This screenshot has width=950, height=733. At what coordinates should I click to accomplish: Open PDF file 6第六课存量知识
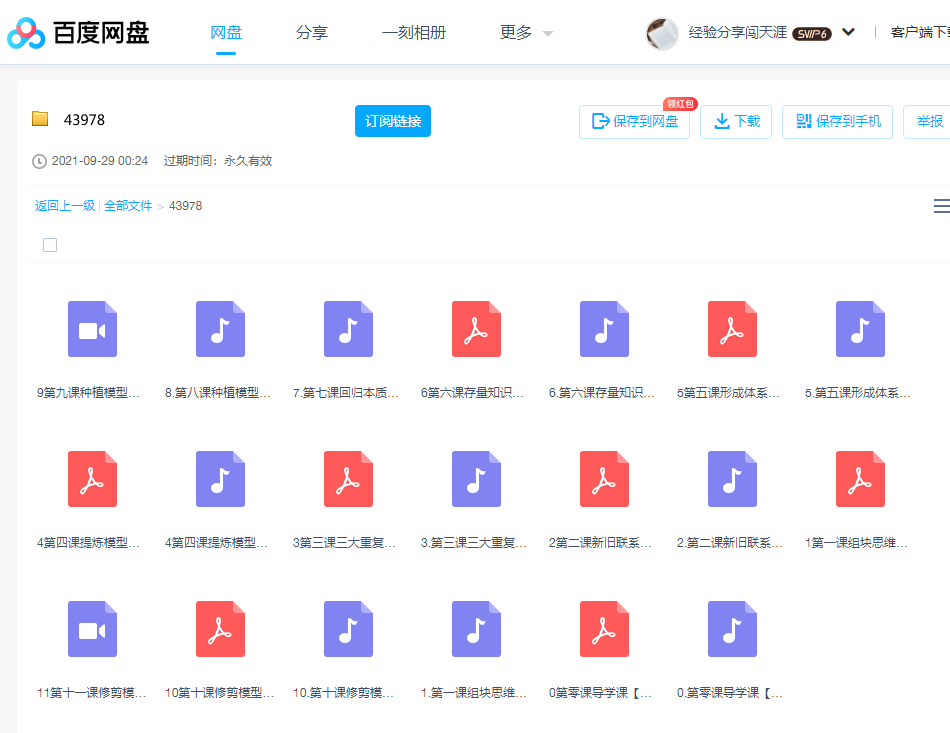coord(476,329)
